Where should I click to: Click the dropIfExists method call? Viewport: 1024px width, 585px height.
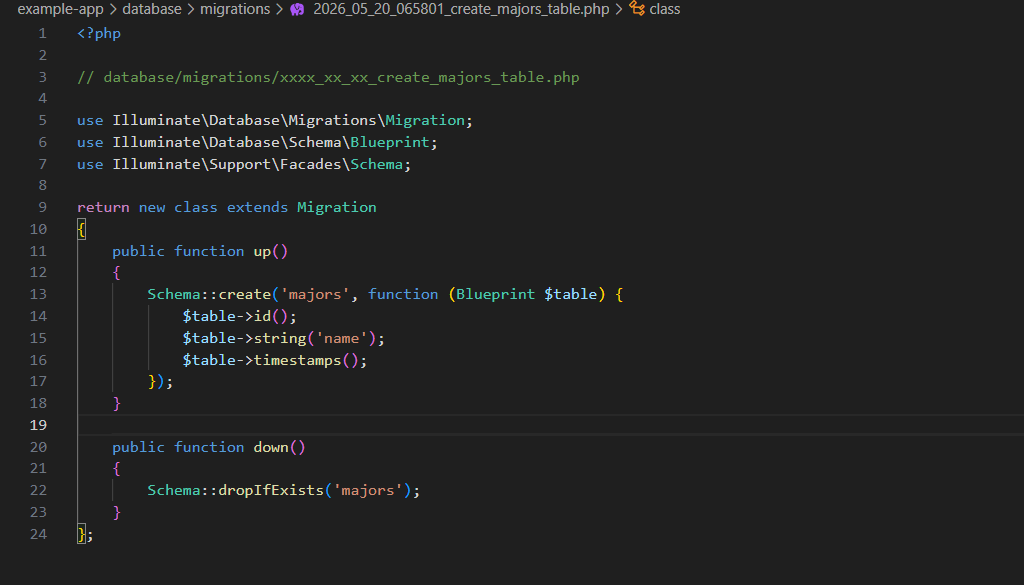pos(271,490)
